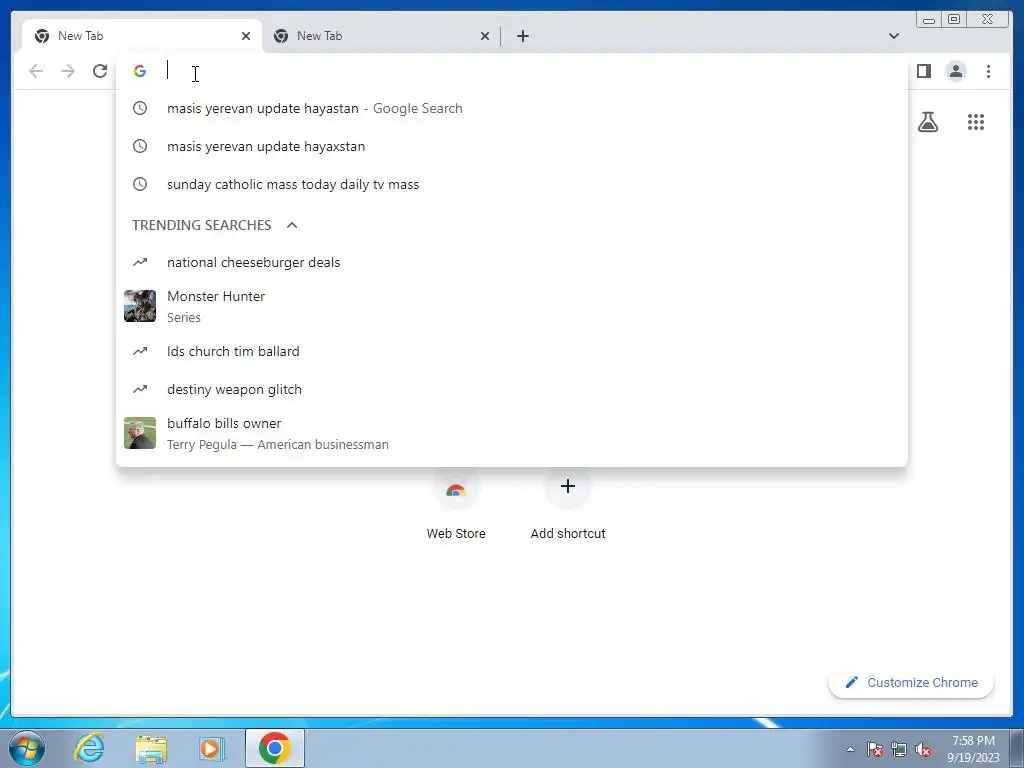The image size is (1024, 768).
Task: Select the Monster Hunter Series suggestion
Action: (x=511, y=306)
